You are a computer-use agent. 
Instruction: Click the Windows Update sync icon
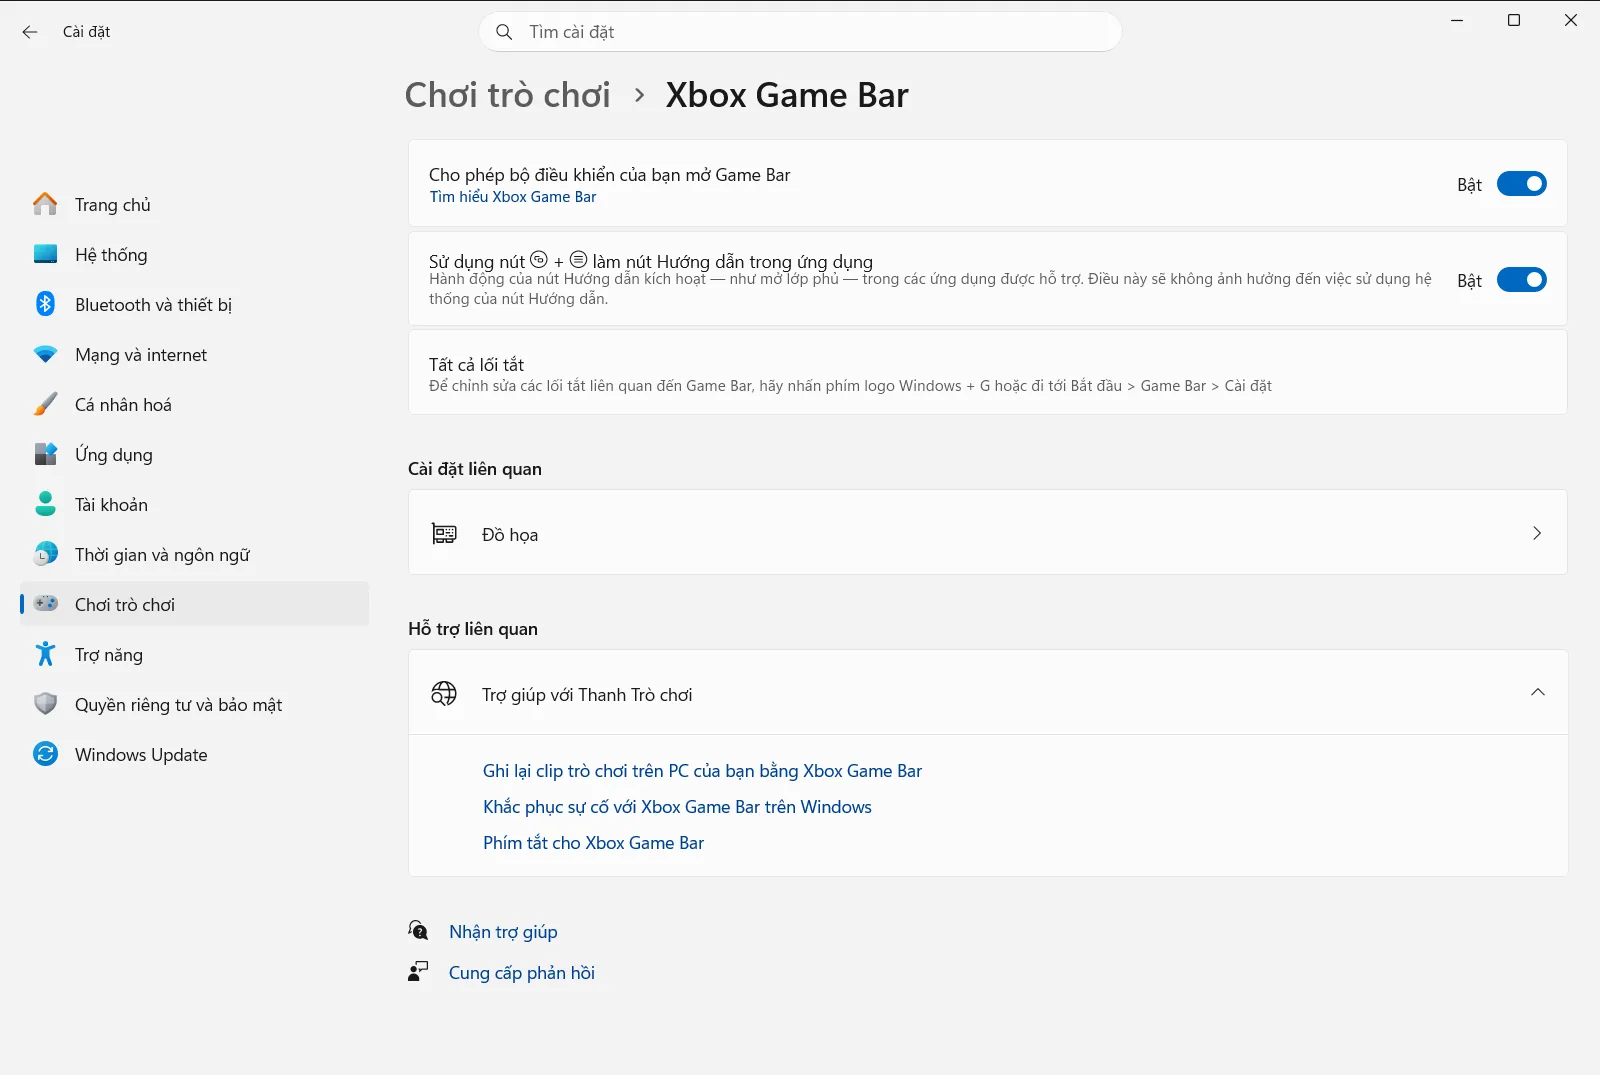pos(45,754)
